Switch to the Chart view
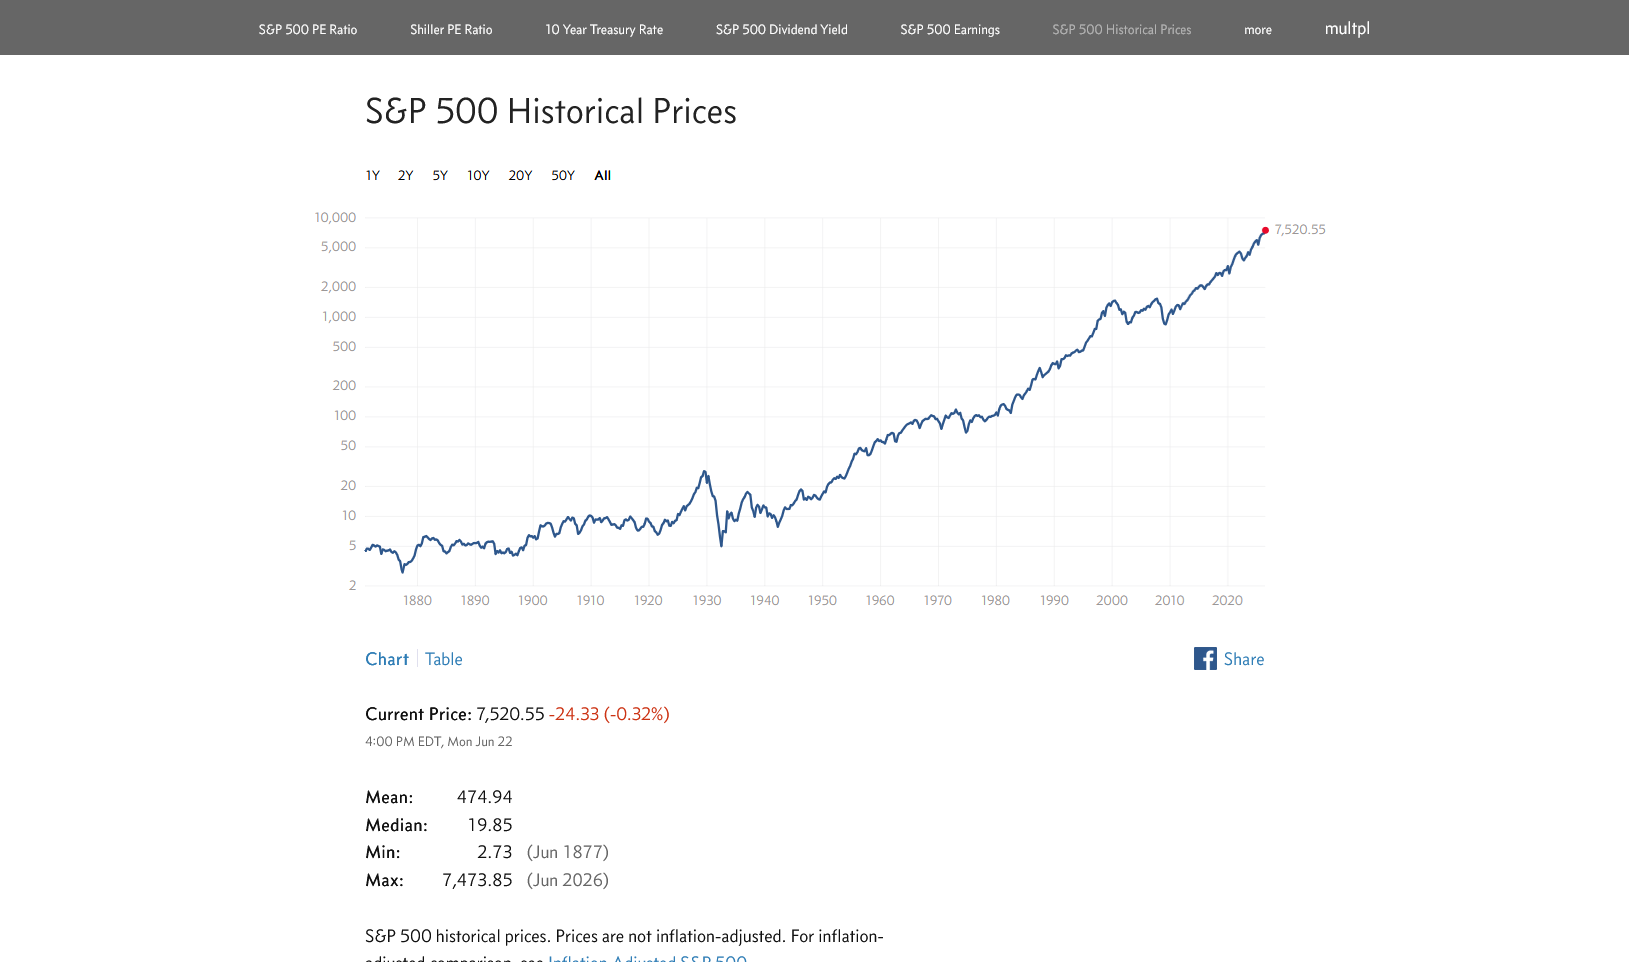Image resolution: width=1630 pixels, height=962 pixels. [x=387, y=659]
